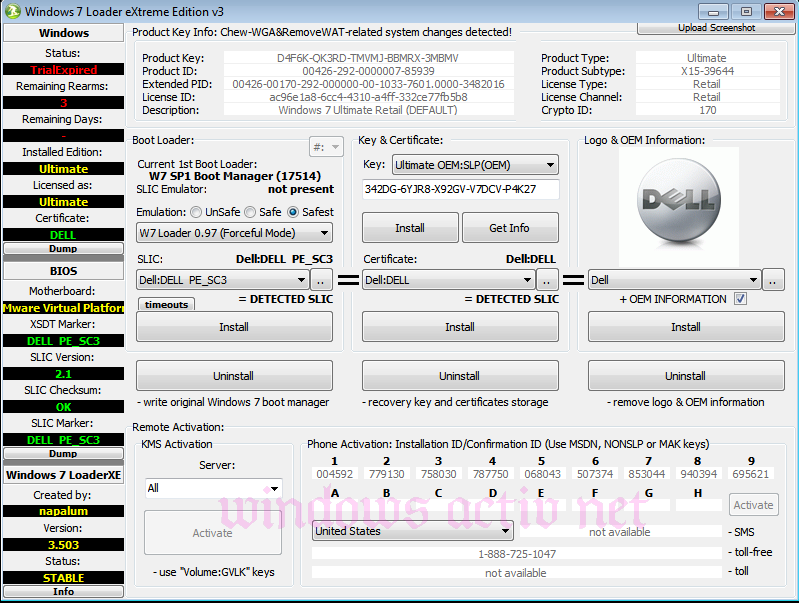This screenshot has height=603, width=799.
Task: Click the Info button at bottom left
Action: pyautogui.click(x=63, y=592)
